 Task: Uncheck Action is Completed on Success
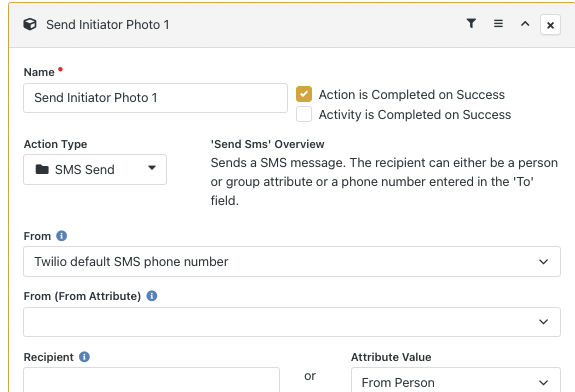(x=304, y=94)
